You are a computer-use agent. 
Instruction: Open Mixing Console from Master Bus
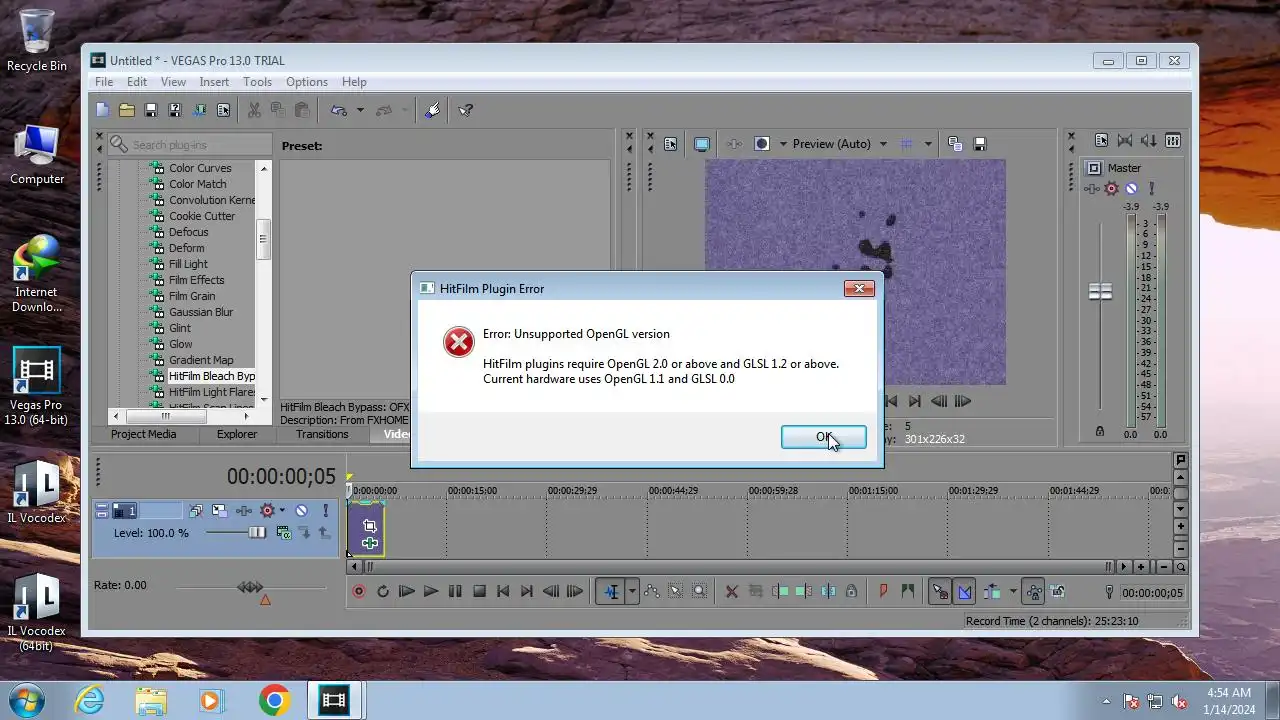tap(1173, 141)
